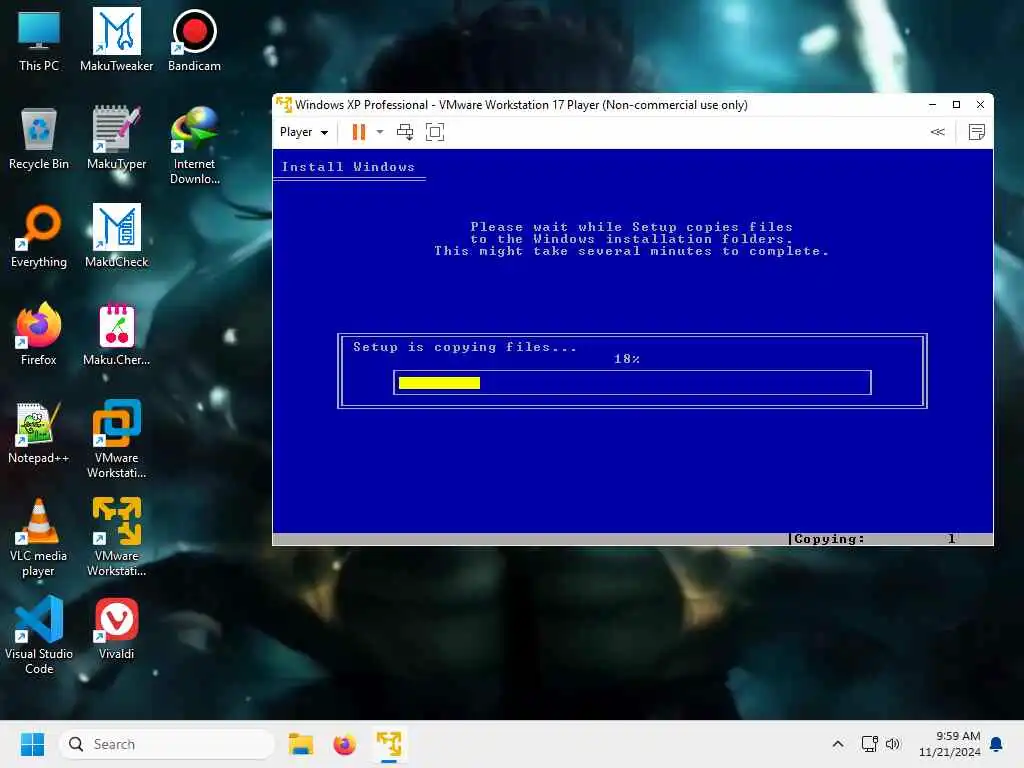Select the yellow VMware Workstation Player shortcut
Viewport: 1024px width, 768px height.
[116, 537]
